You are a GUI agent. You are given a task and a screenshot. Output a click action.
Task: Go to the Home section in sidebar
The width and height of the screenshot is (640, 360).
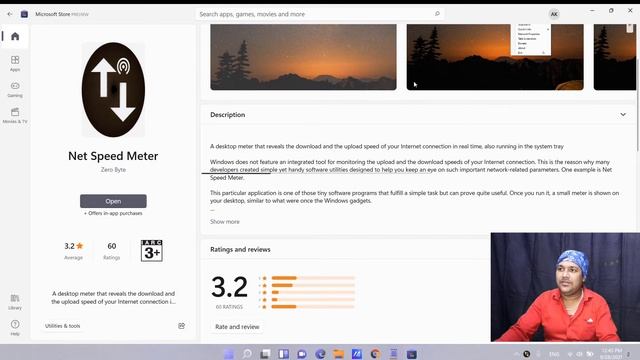click(15, 36)
